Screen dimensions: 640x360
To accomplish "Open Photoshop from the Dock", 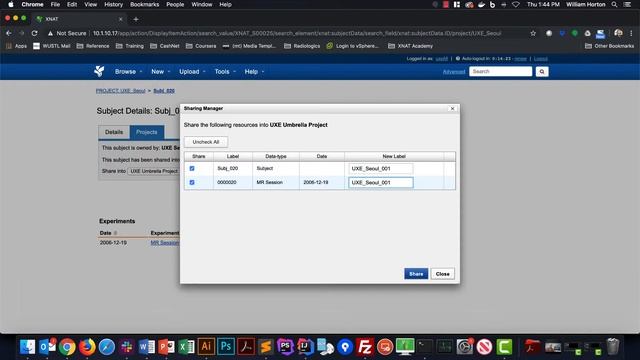I will (x=226, y=347).
